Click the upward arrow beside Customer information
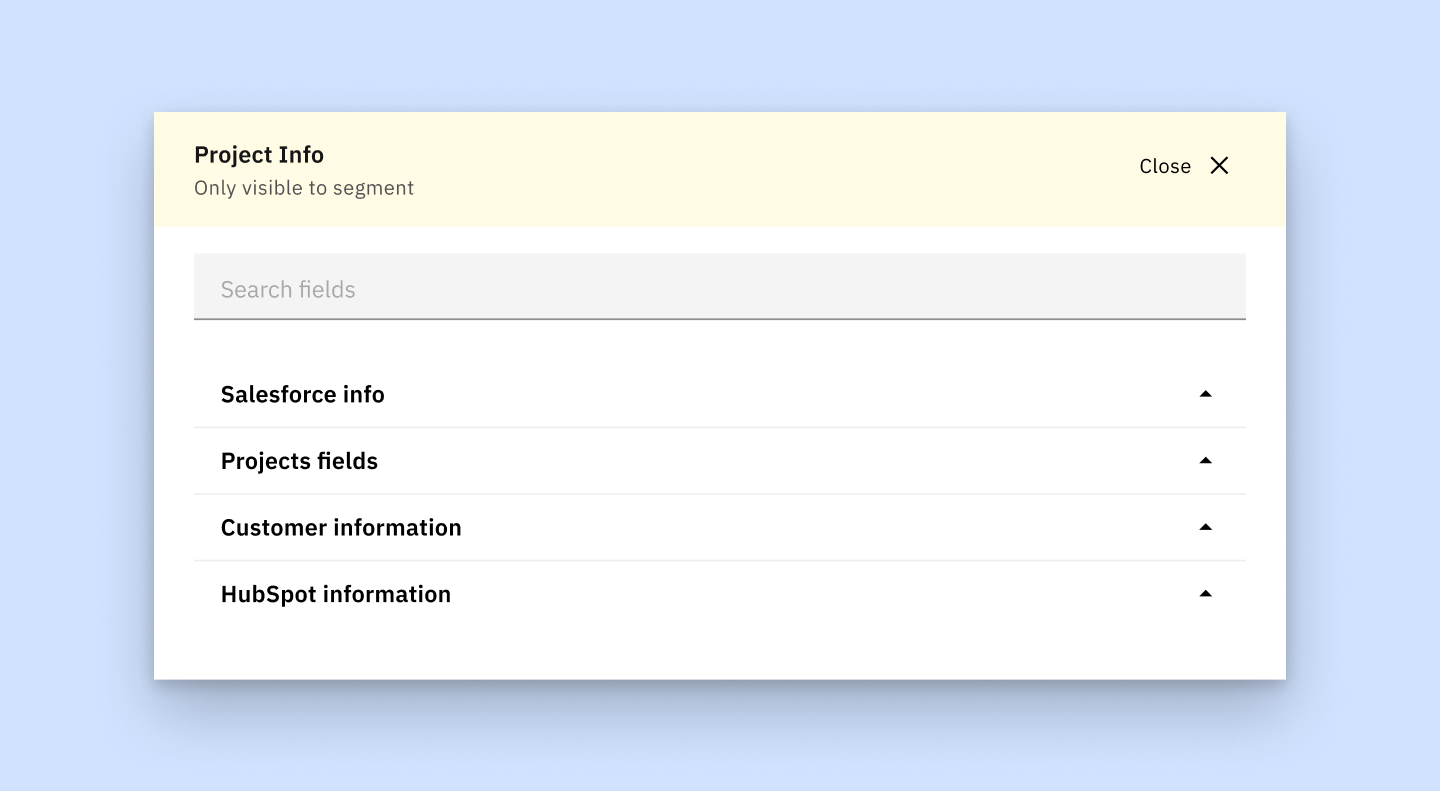This screenshot has height=791, width=1440. [1206, 527]
